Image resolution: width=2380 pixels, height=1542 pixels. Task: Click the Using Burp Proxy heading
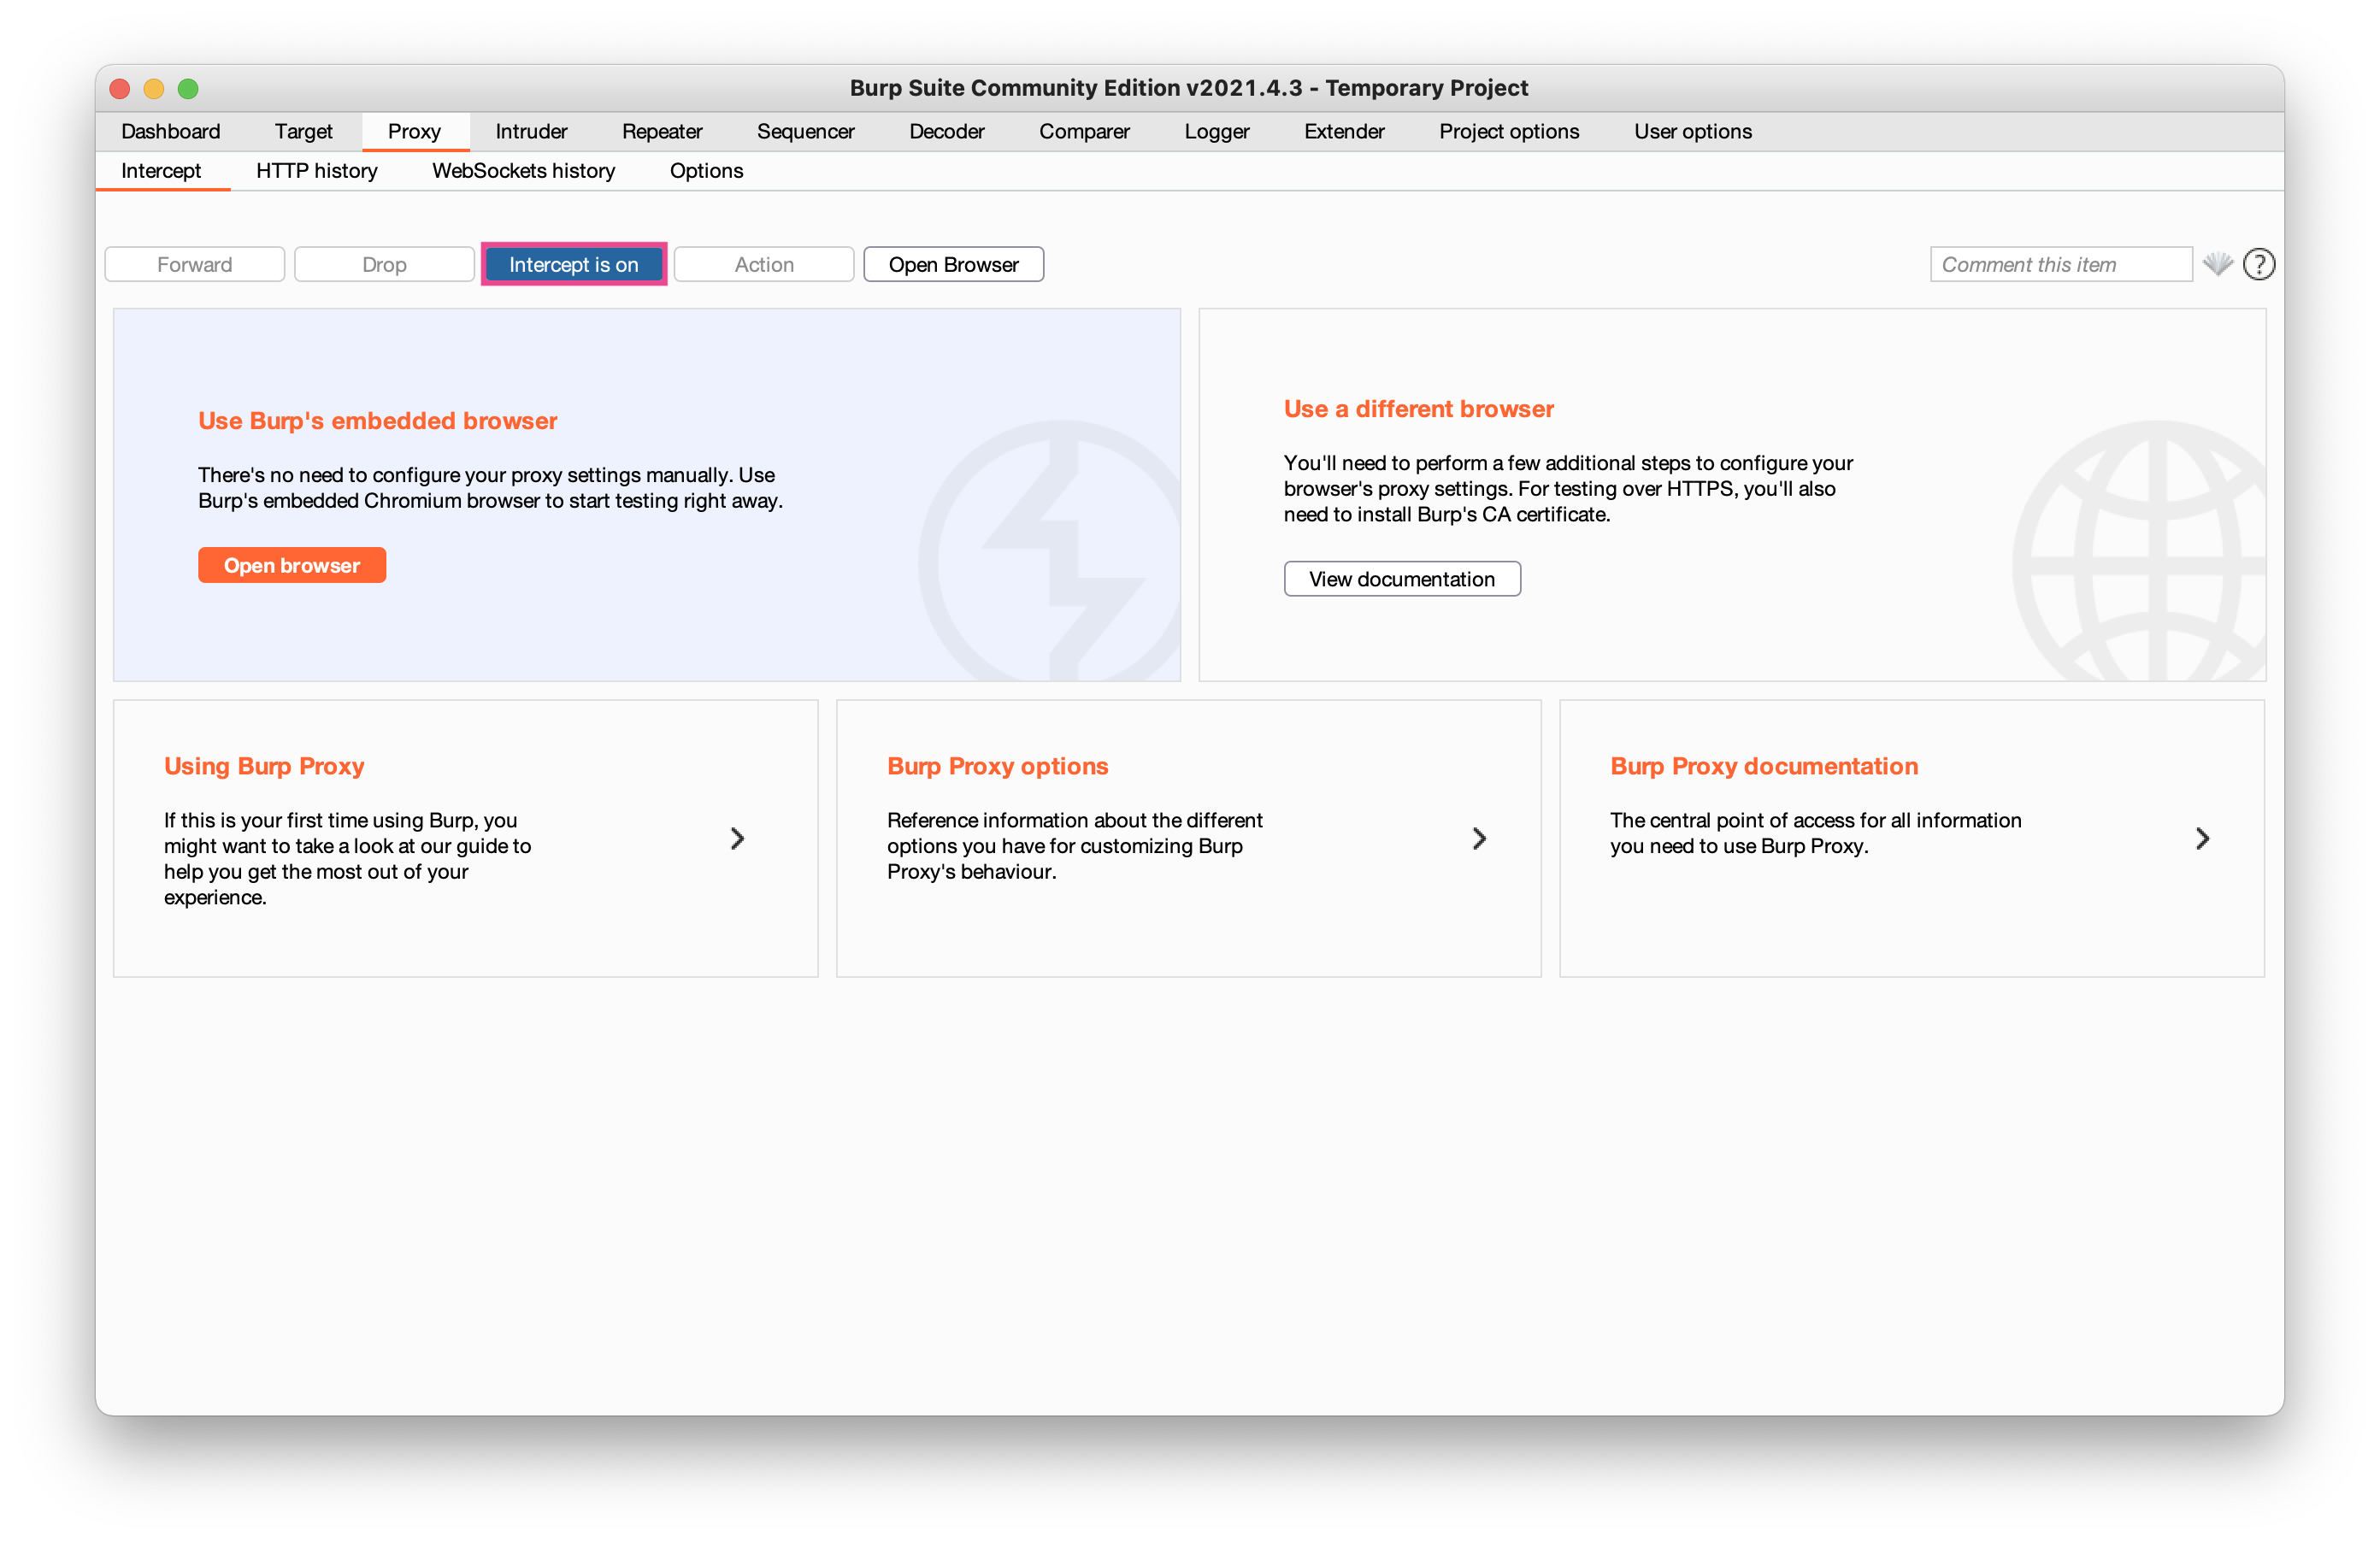click(264, 766)
